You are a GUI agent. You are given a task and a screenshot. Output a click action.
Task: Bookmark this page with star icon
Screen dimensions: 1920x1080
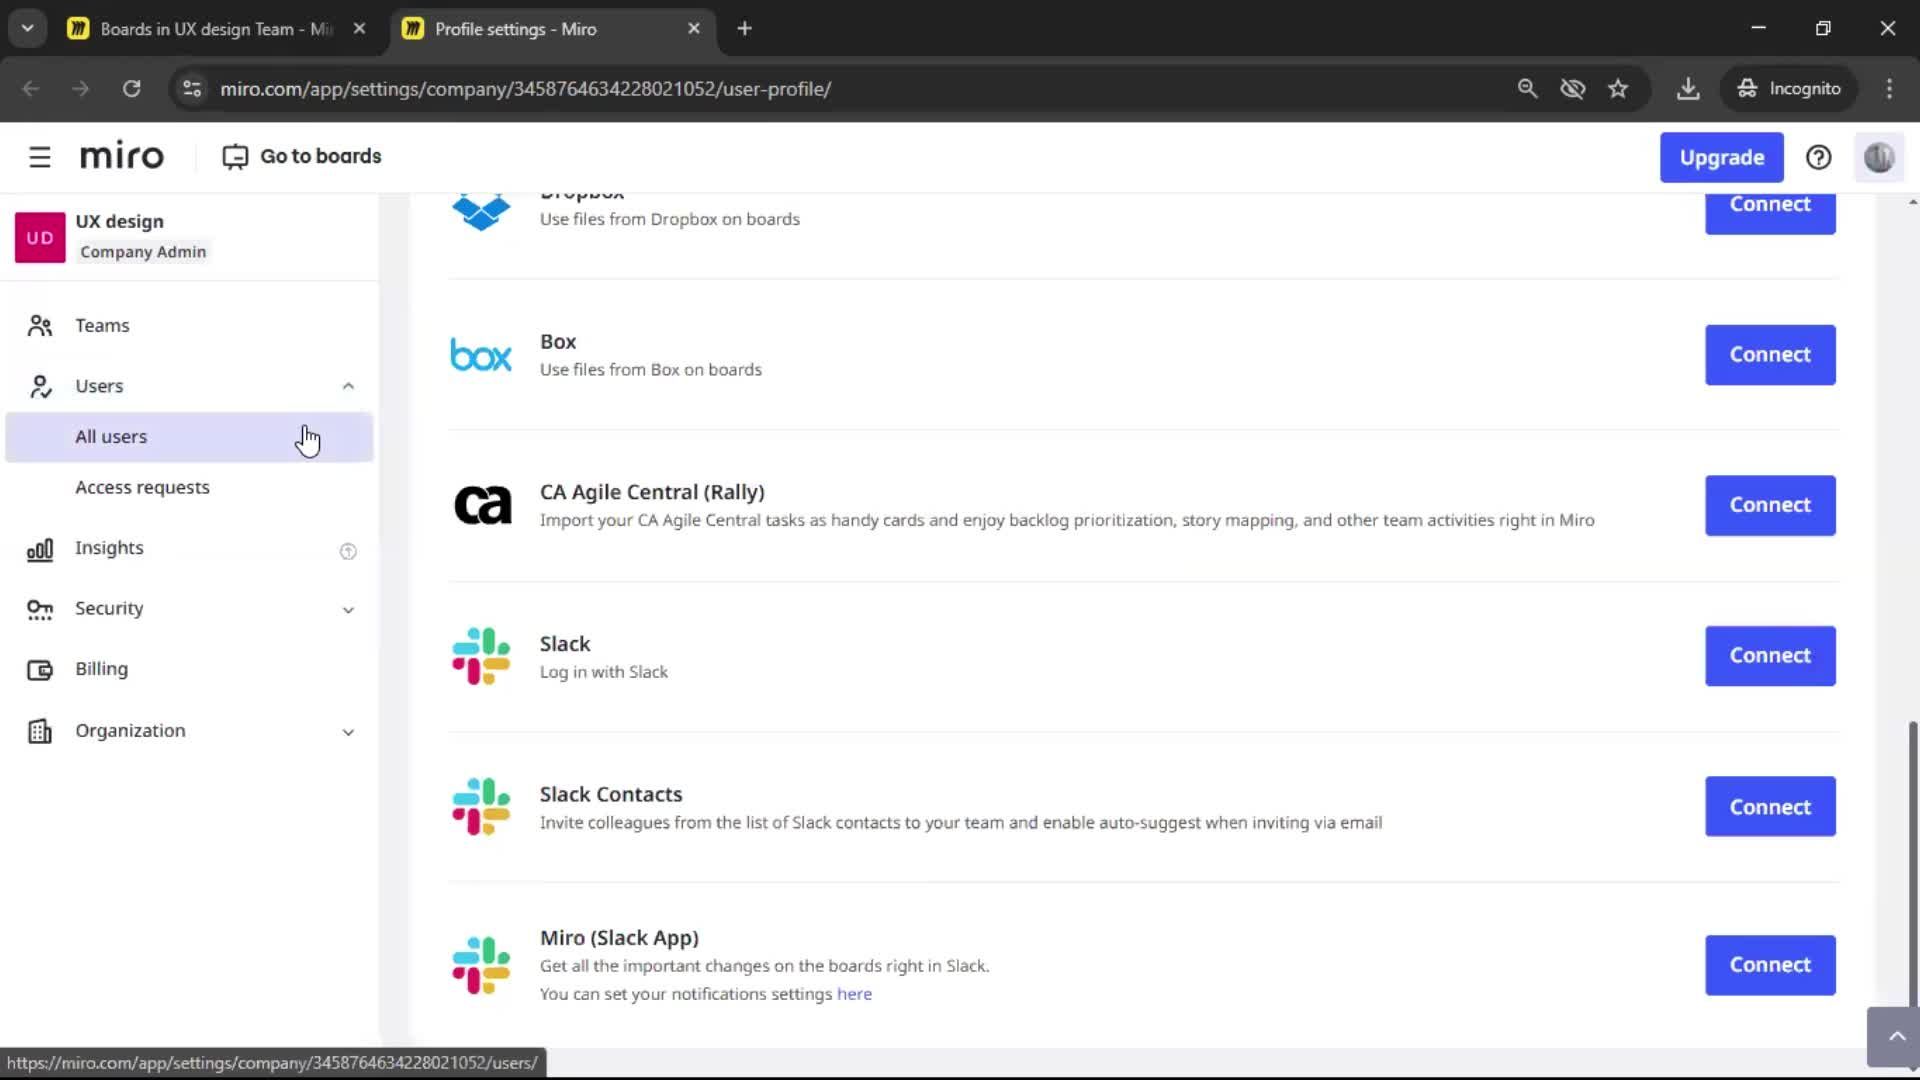pos(1618,89)
